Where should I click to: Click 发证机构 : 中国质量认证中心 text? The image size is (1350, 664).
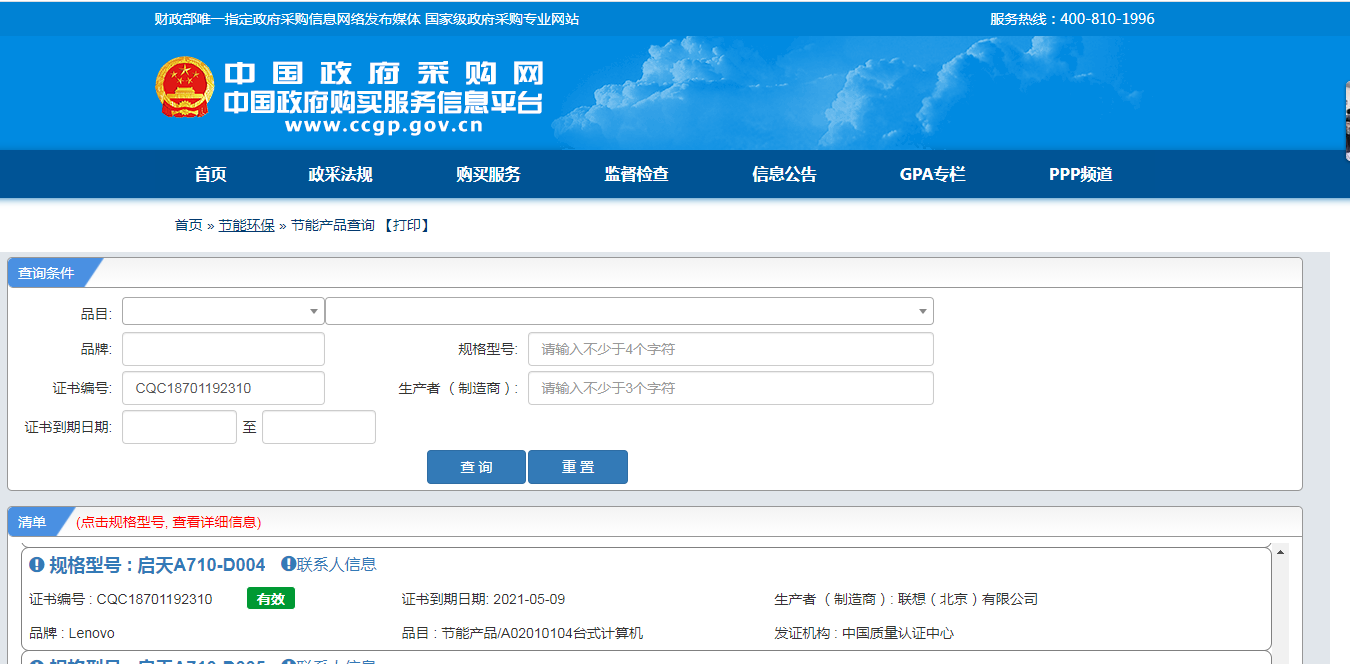(x=864, y=633)
